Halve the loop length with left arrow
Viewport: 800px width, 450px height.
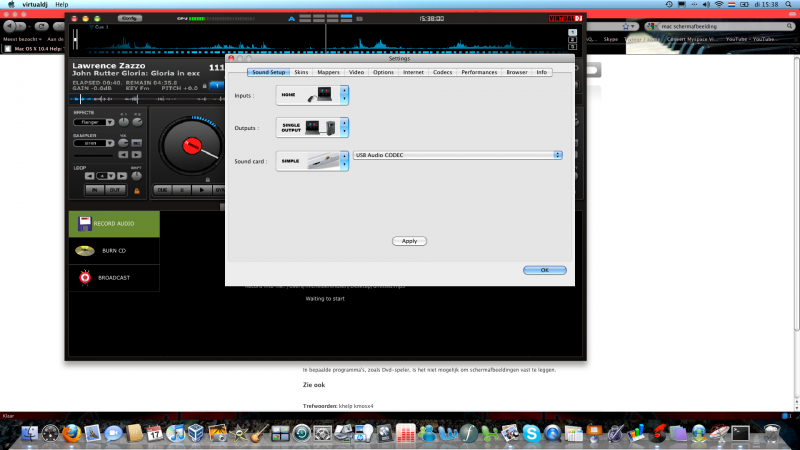click(x=90, y=176)
